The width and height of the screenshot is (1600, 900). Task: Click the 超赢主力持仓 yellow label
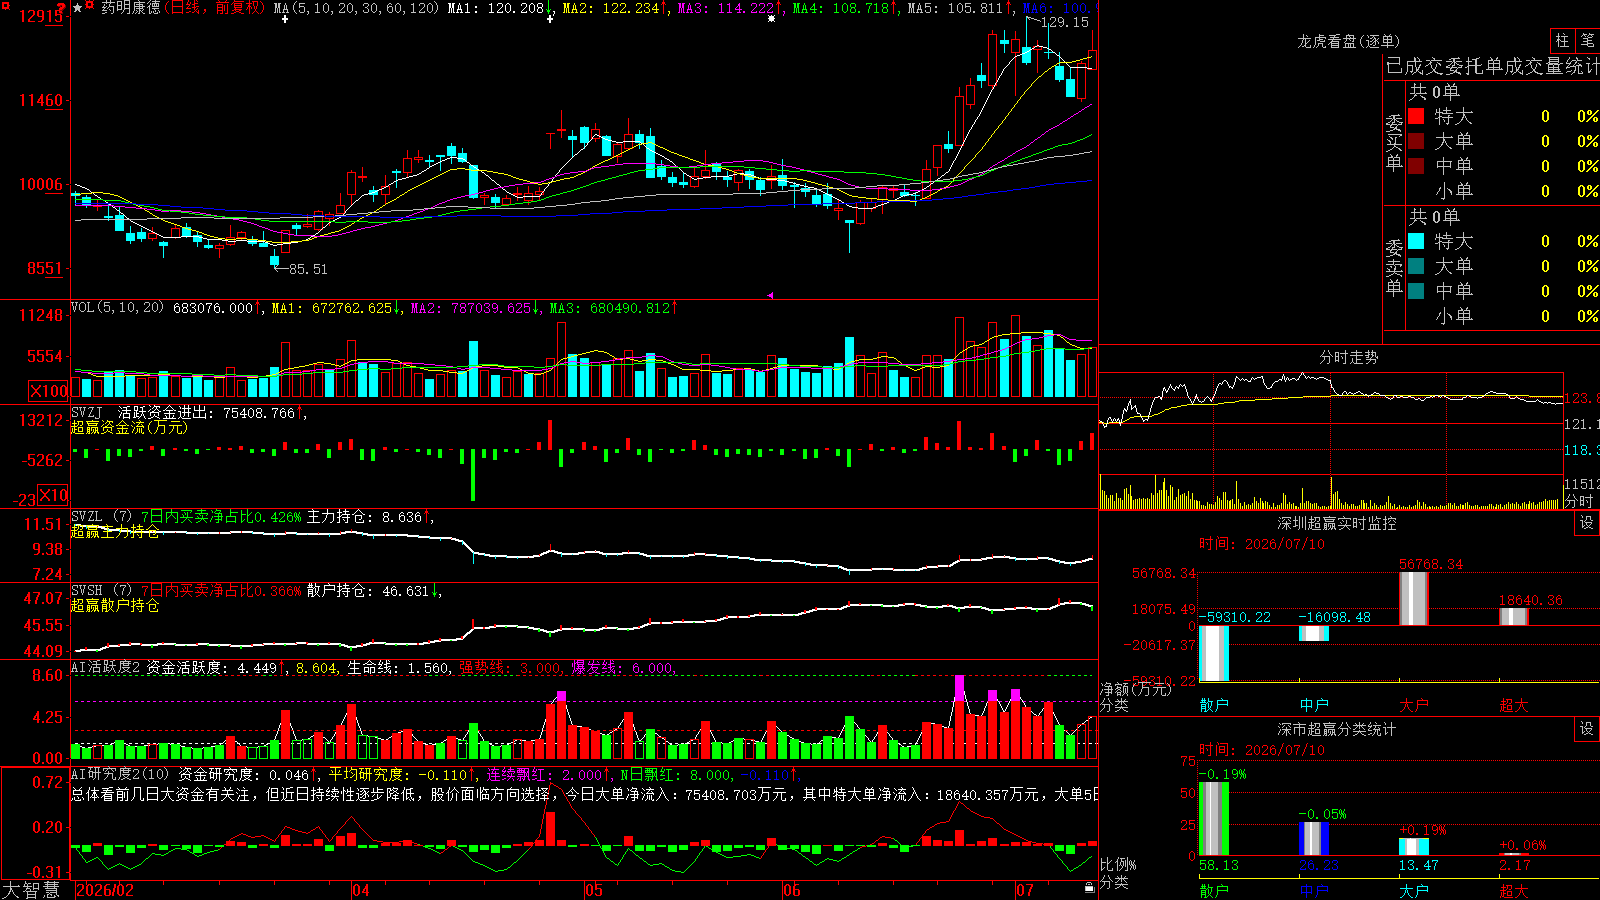coord(115,531)
